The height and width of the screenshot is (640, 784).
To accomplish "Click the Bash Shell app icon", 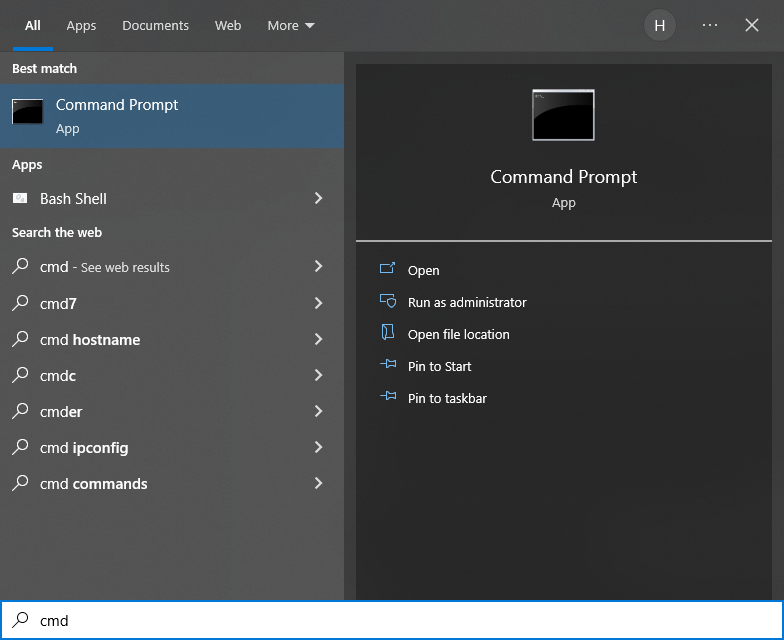I will coord(20,199).
